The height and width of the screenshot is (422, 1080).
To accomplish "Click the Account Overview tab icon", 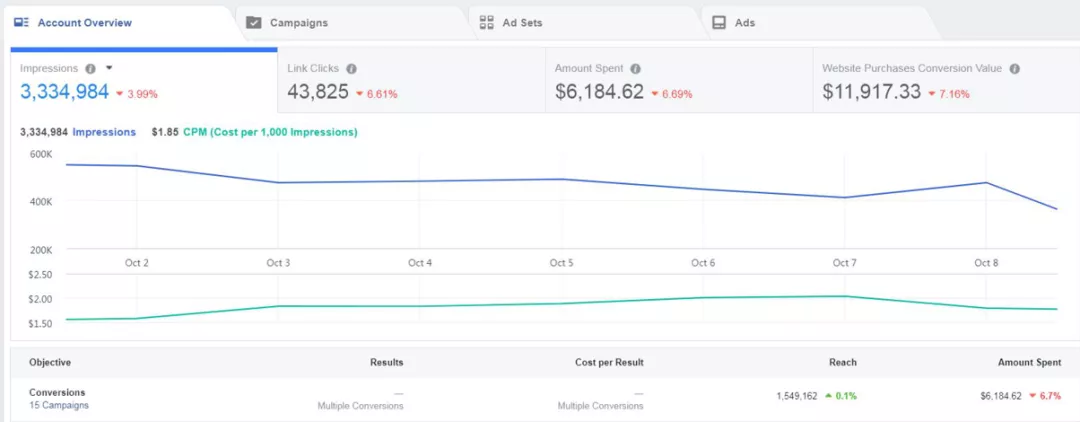I will 21,22.
